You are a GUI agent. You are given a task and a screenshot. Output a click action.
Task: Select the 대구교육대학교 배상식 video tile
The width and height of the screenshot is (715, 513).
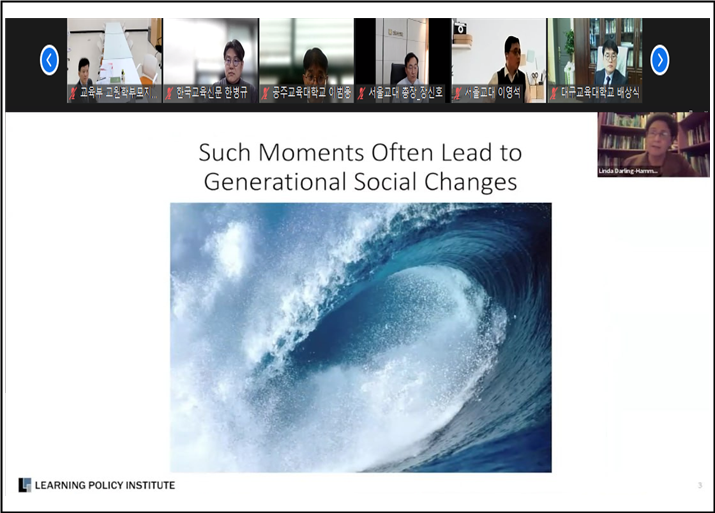594,55
